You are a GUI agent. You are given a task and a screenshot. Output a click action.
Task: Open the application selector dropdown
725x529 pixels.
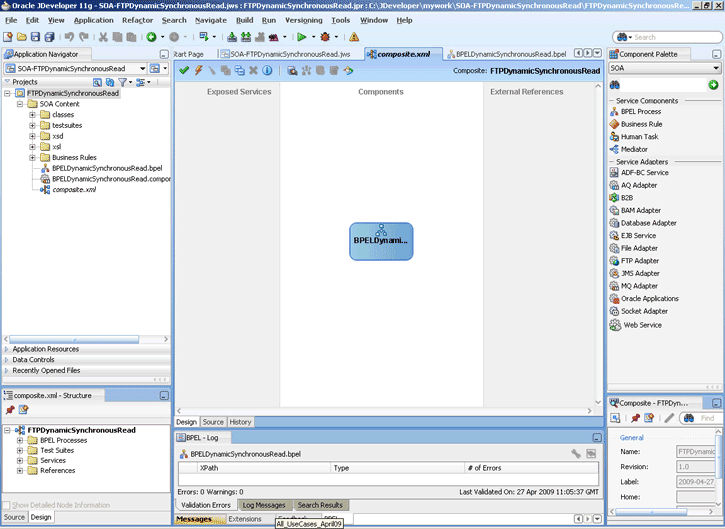tap(142, 68)
